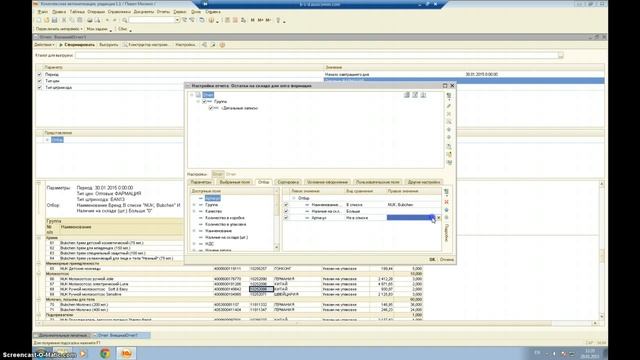Open the Файл menu
The image size is (640, 360).
click(x=42, y=12)
